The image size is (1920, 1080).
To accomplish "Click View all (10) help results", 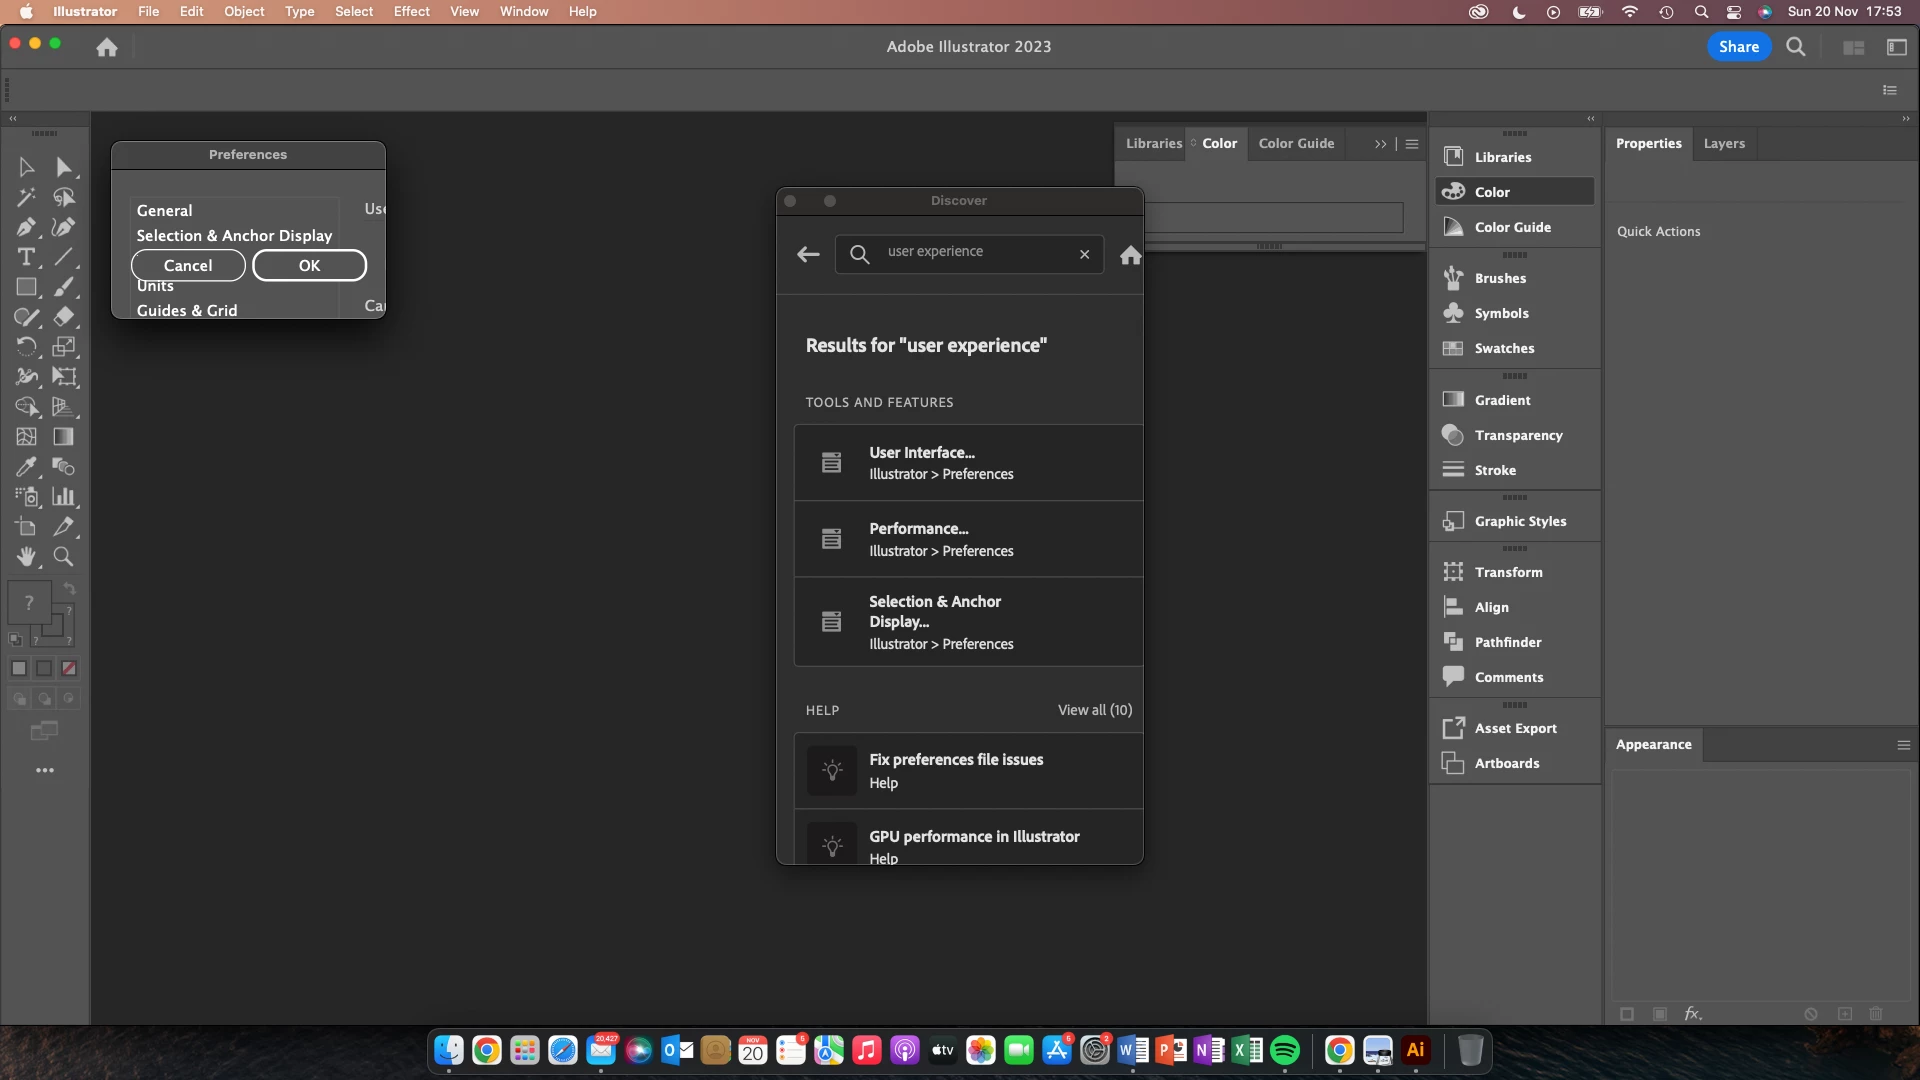I will click(x=1094, y=710).
